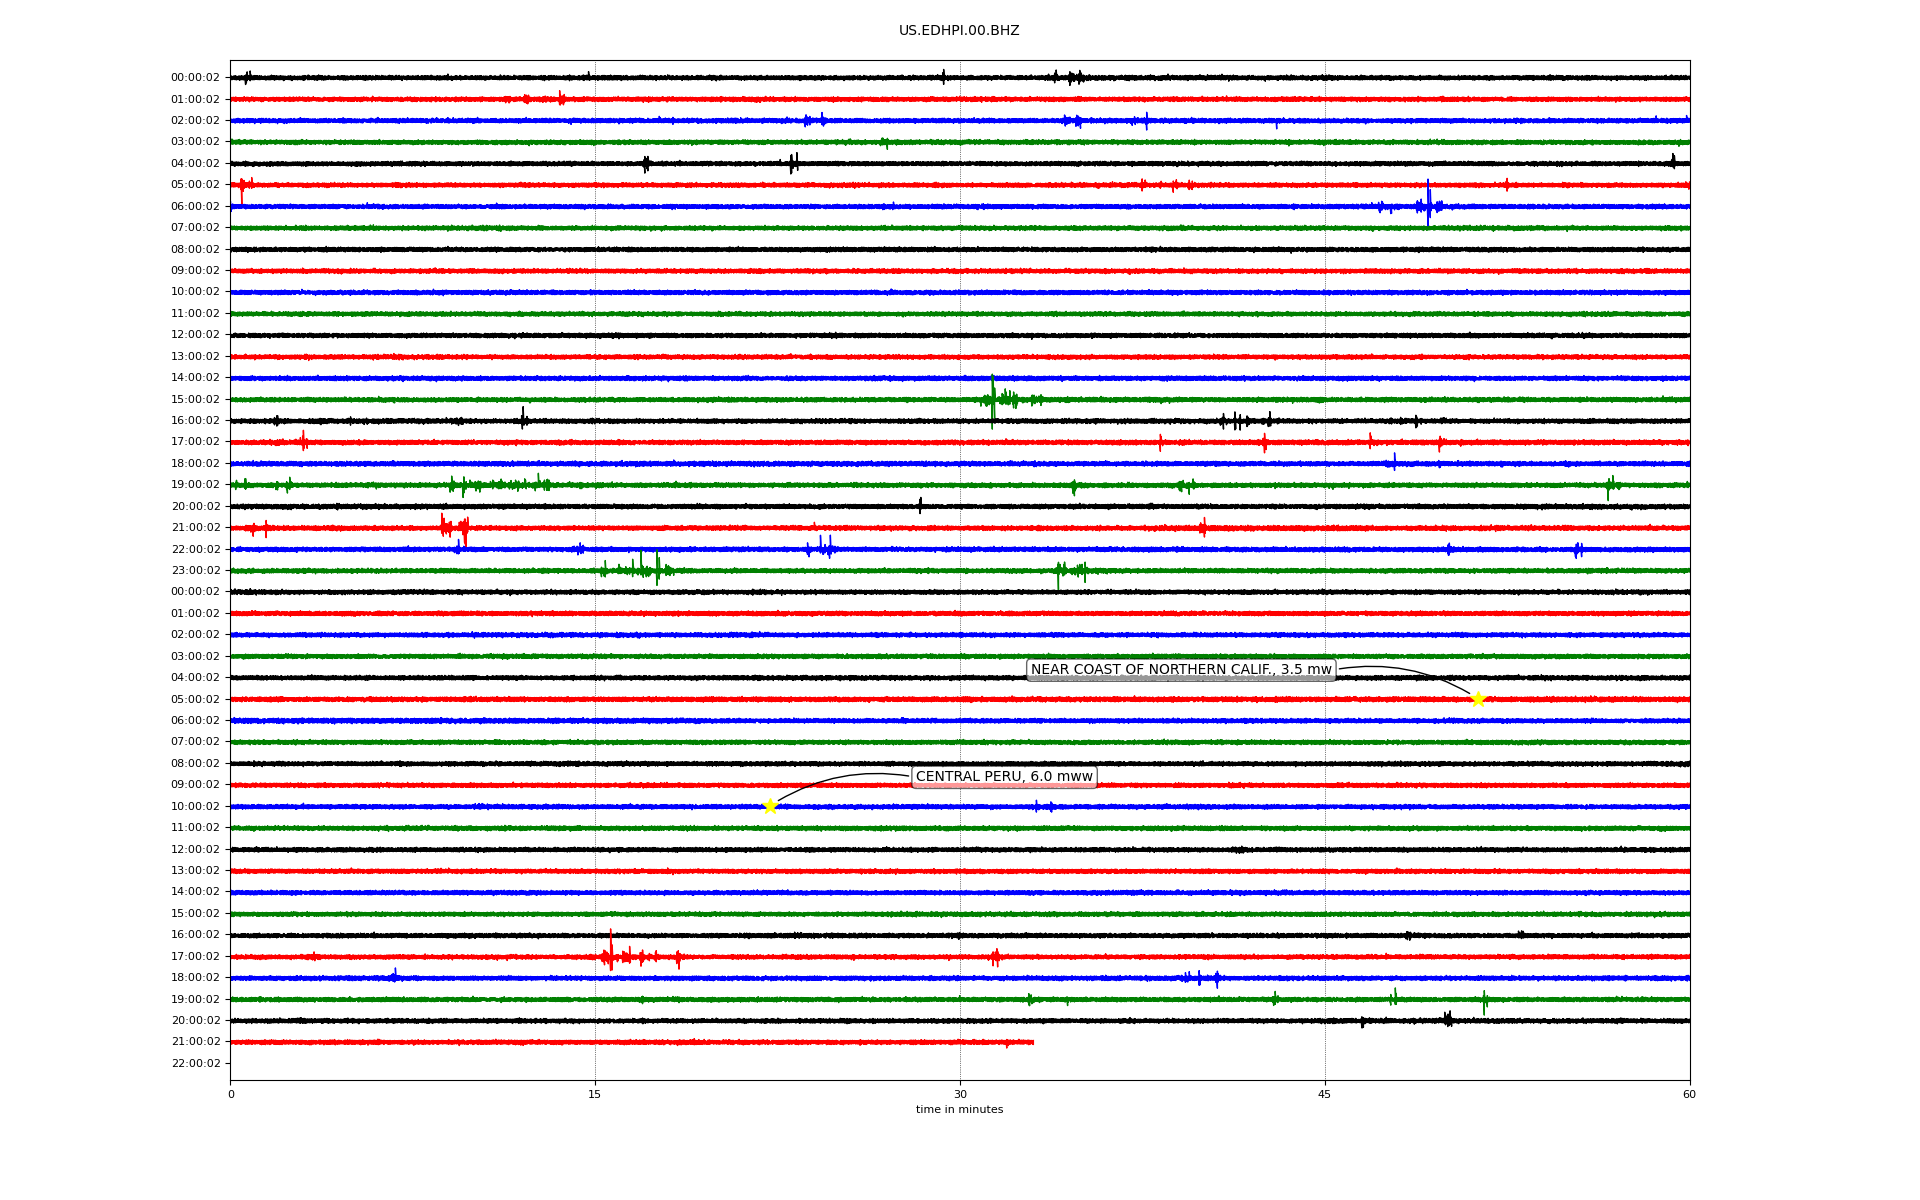Click the yellow star marking the Northern California event

pos(1478,699)
